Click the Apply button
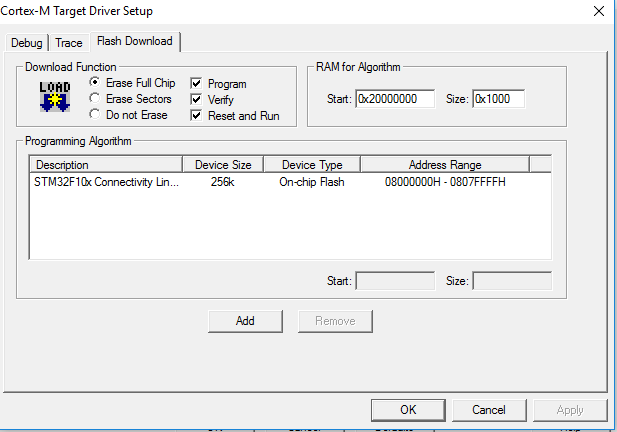617x432 pixels. point(570,410)
